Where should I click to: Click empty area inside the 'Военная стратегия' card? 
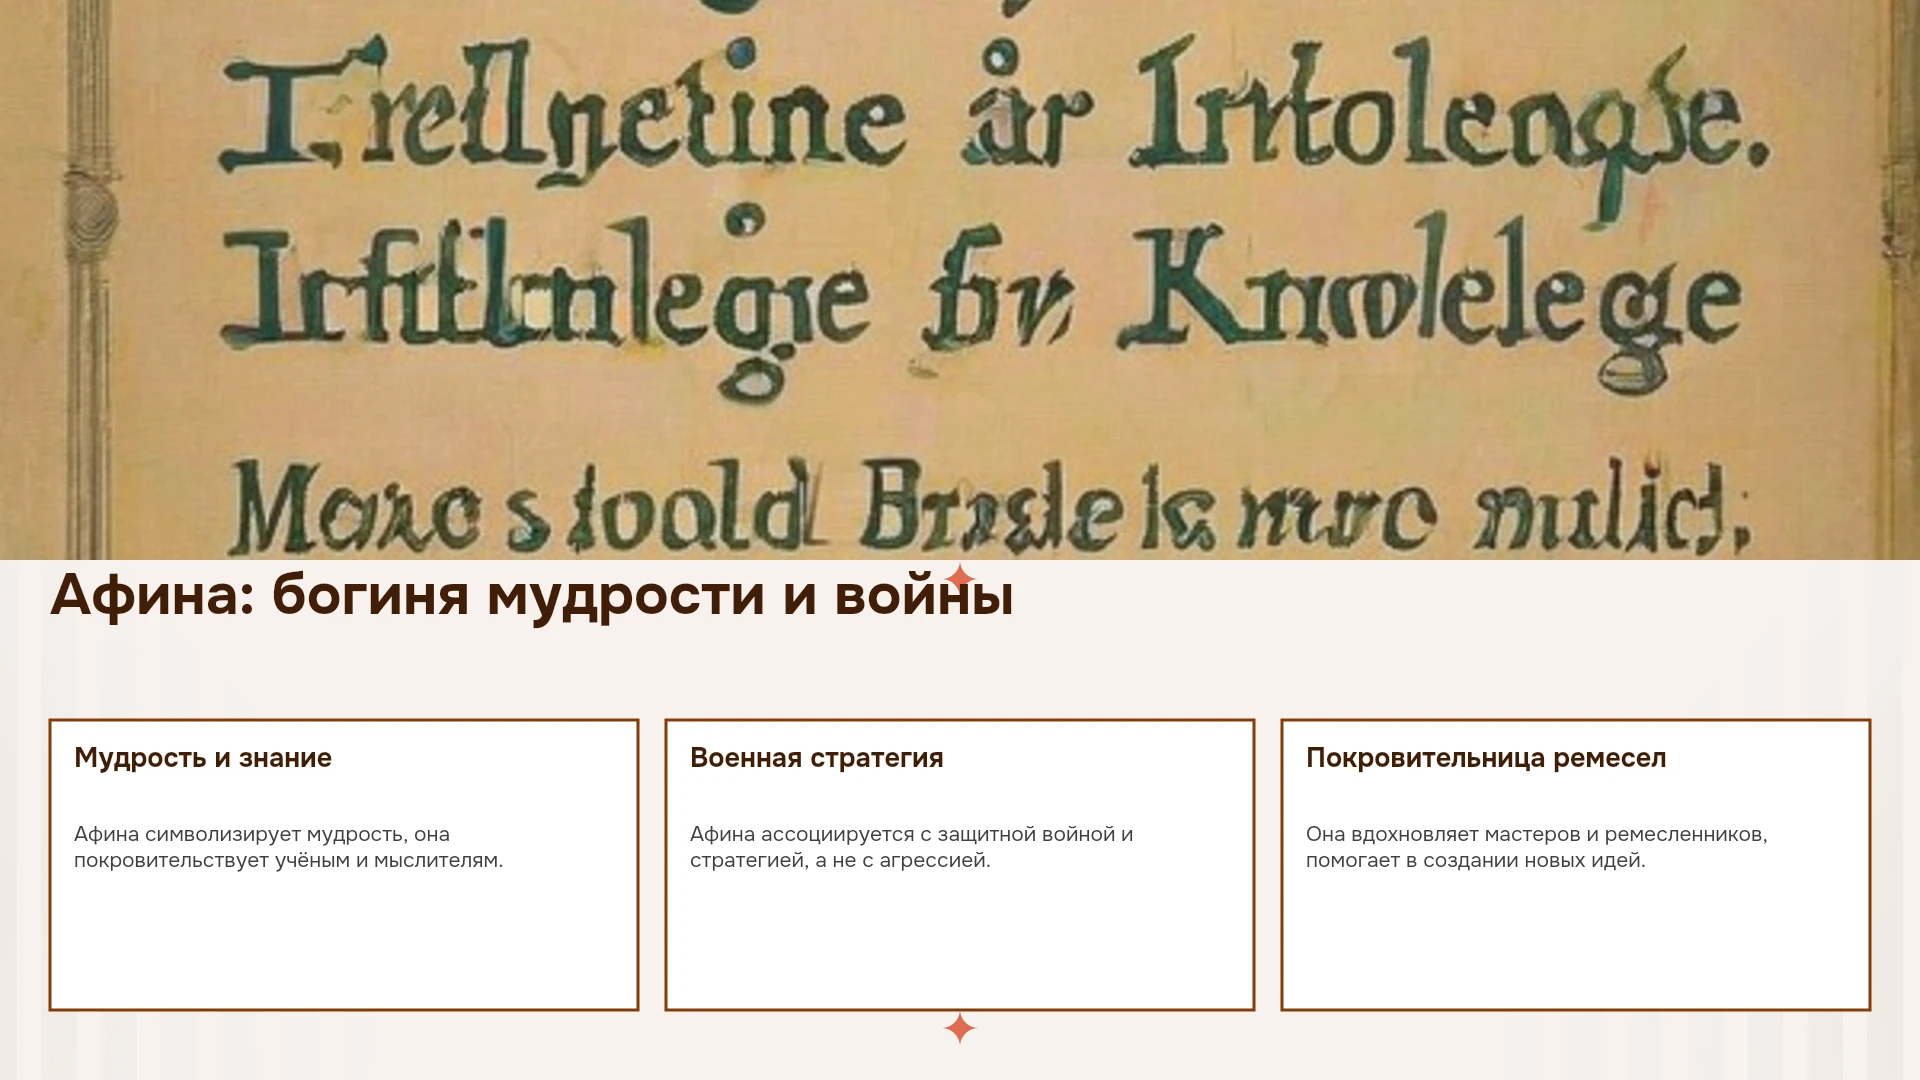coord(960,945)
